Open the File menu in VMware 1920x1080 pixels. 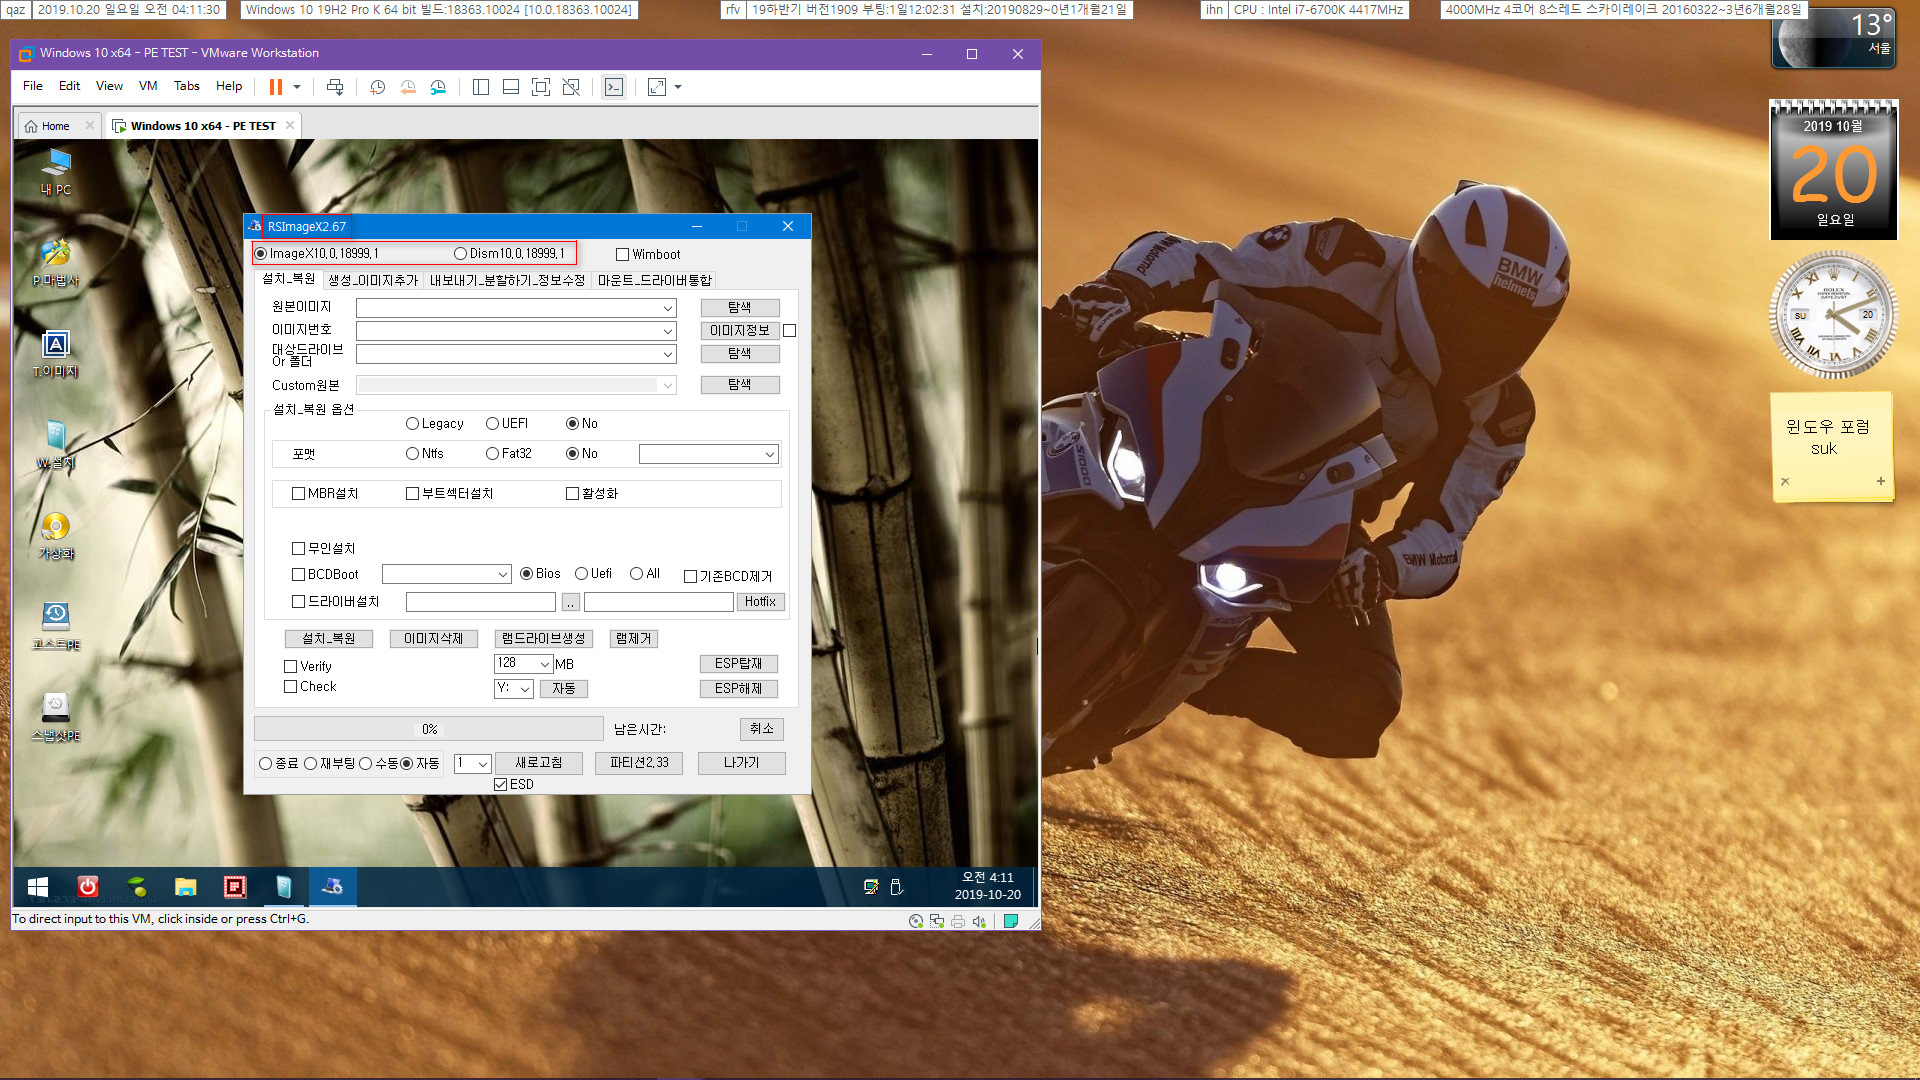pyautogui.click(x=33, y=86)
